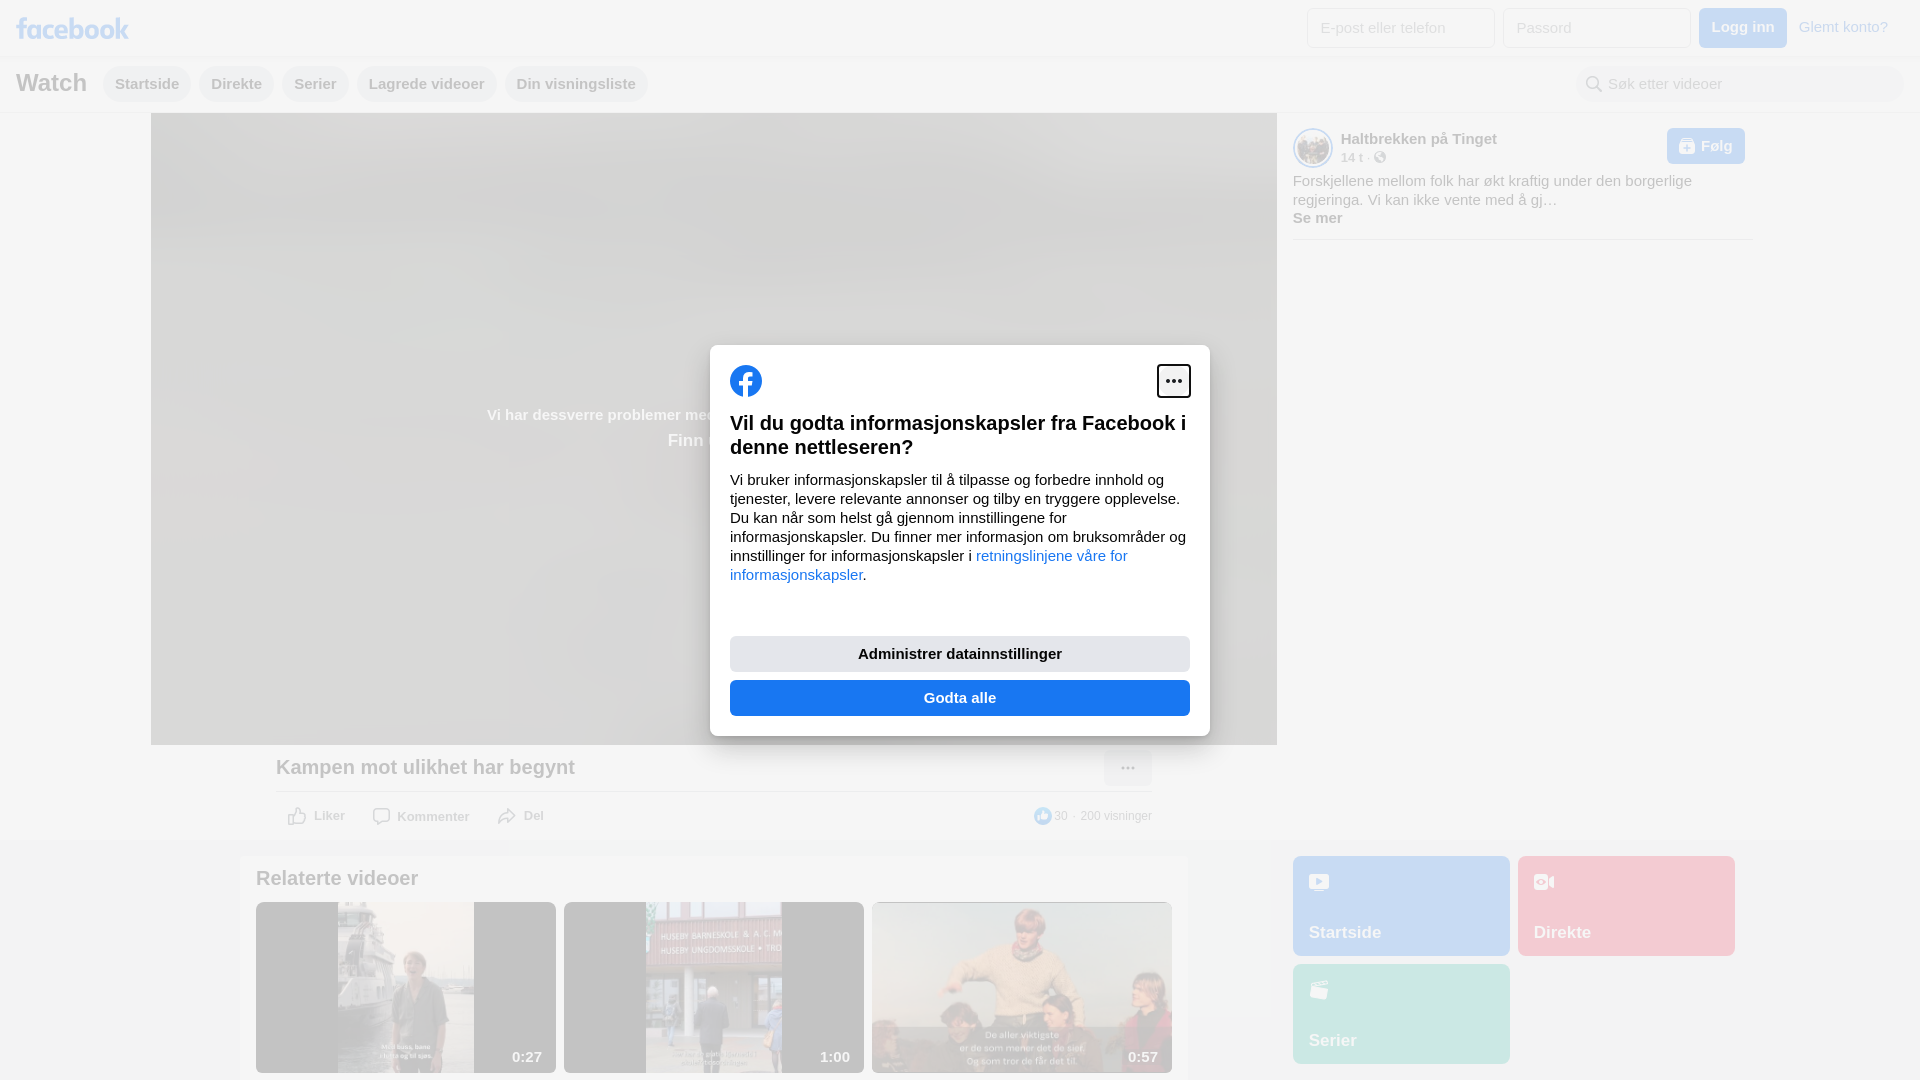Play the 0:57 related video thumbnail
Screen dimensions: 1920x1080
pyautogui.click(x=1021, y=987)
